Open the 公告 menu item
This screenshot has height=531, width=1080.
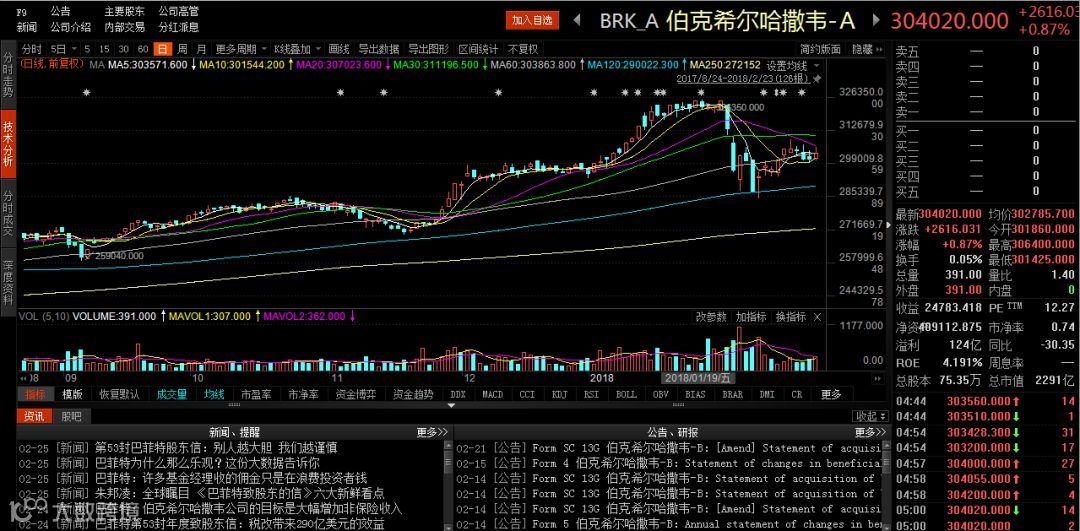coord(60,12)
